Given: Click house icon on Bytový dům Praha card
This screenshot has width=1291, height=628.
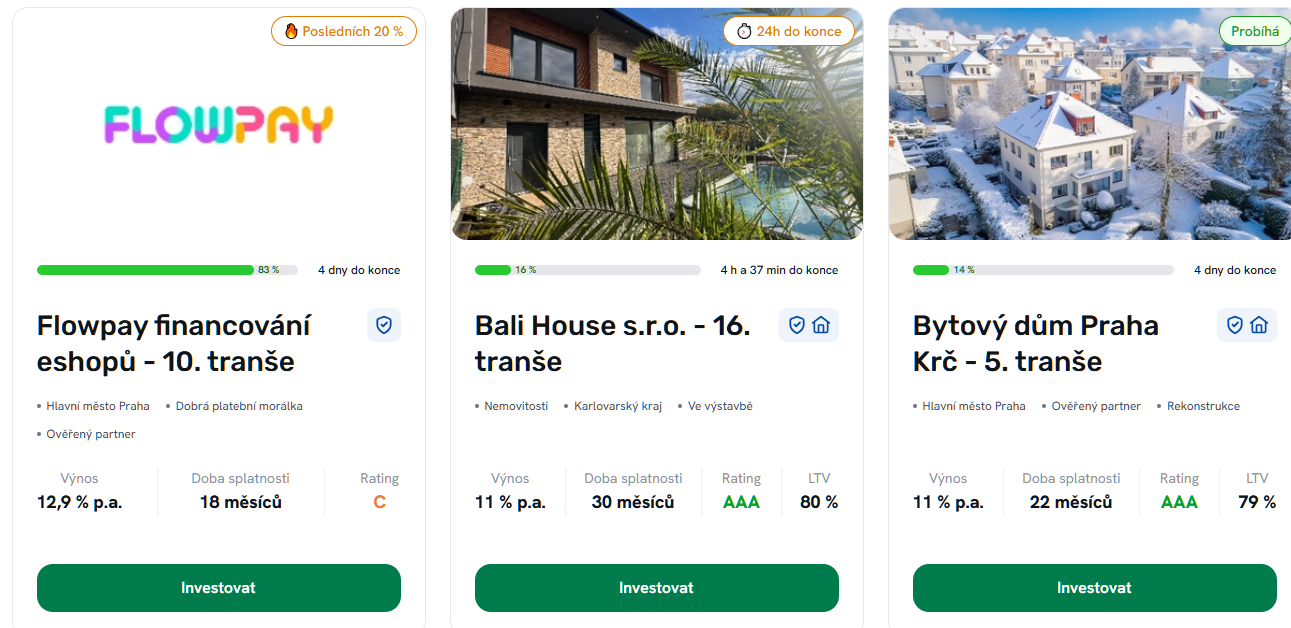Looking at the screenshot, I should click(1259, 325).
